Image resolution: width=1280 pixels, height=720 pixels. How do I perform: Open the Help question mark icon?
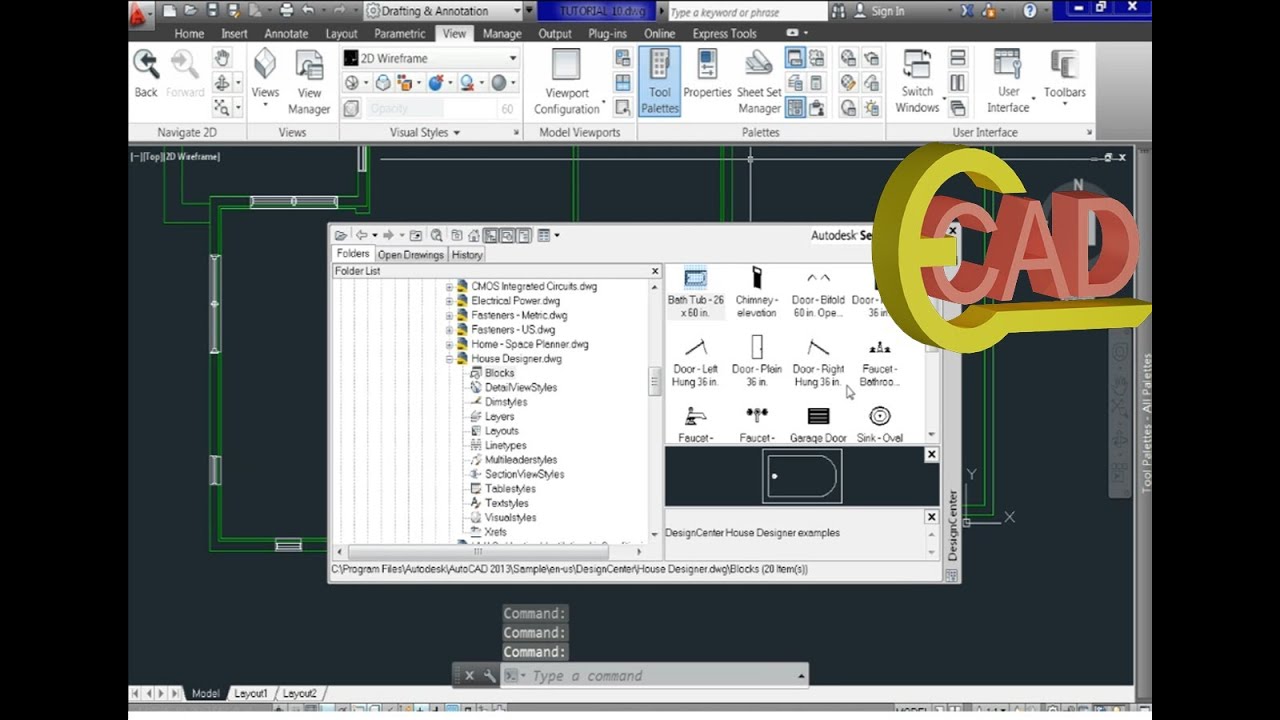point(1030,11)
